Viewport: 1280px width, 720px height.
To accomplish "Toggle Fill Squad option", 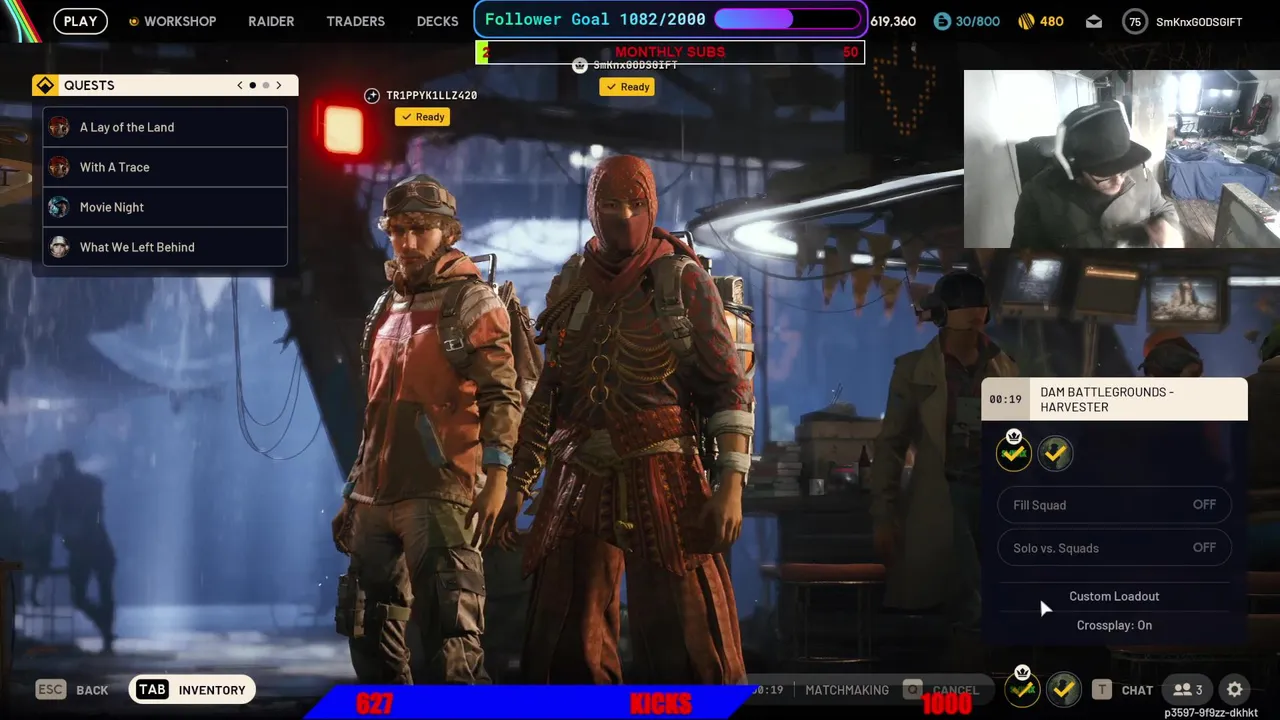I will coord(1114,505).
